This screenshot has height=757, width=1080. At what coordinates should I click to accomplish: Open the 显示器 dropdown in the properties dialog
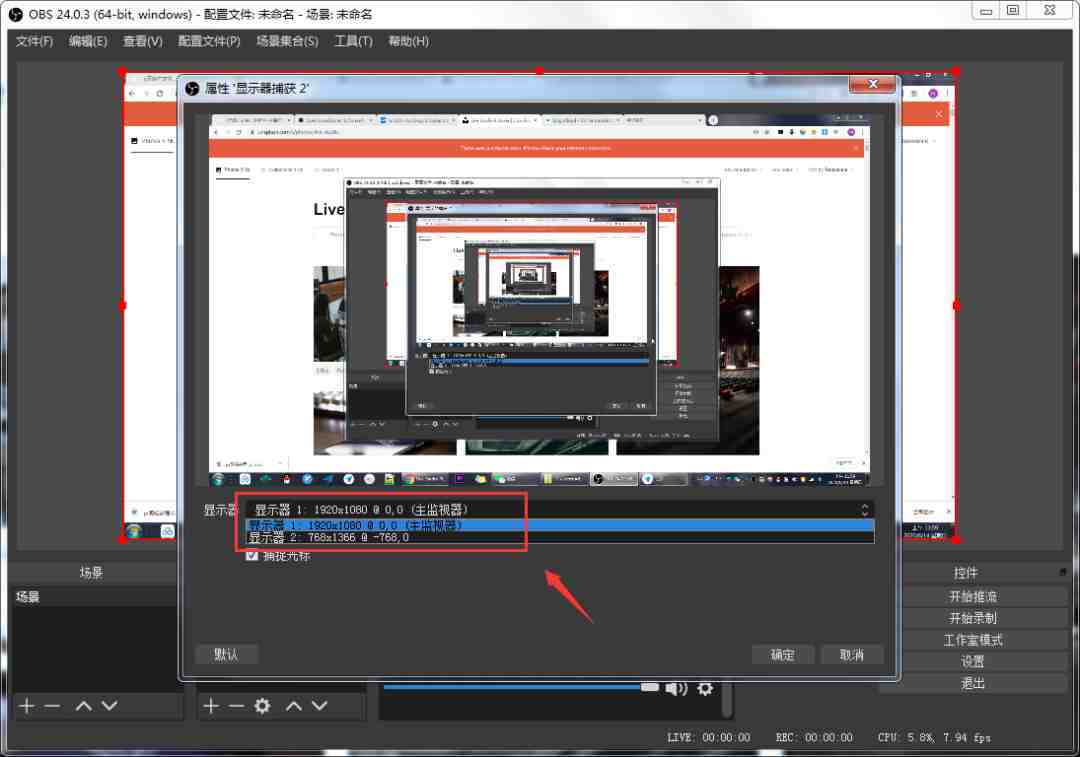point(560,510)
